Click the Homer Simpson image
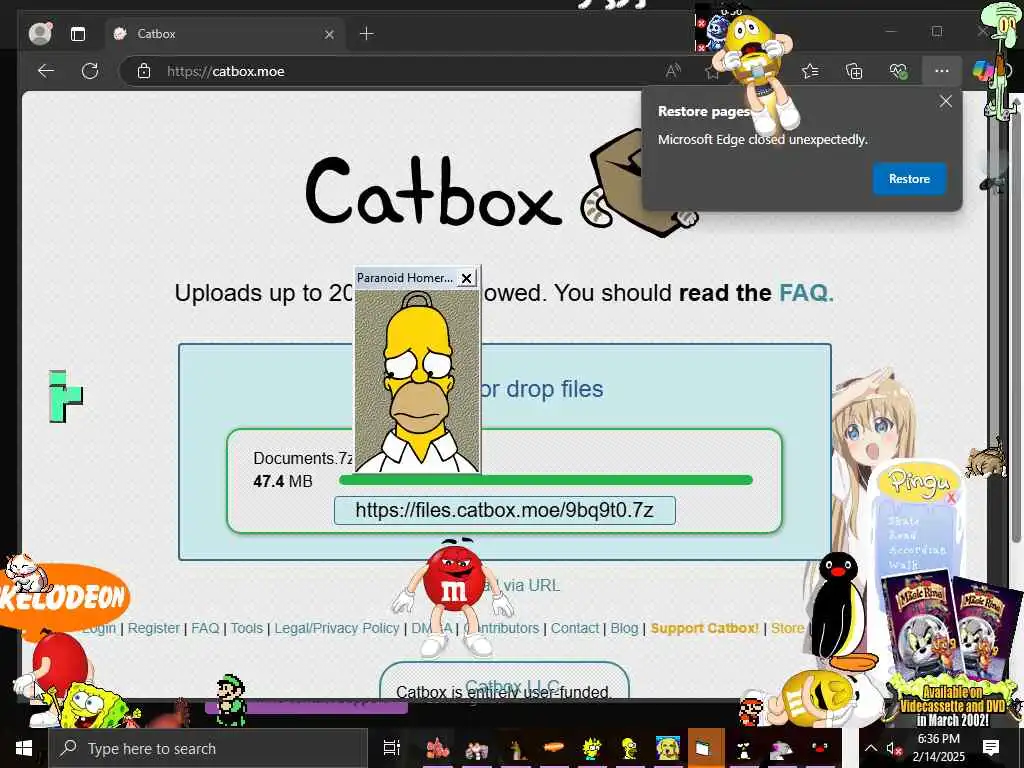1024x768 pixels. [417, 381]
